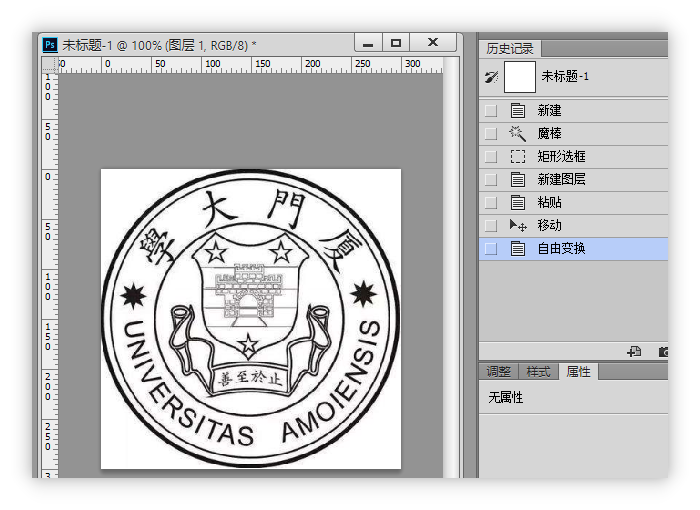Image resolution: width=700 pixels, height=510 pixels.
Task: Toggle history brush source box for 粘贴
Action: [x=490, y=202]
